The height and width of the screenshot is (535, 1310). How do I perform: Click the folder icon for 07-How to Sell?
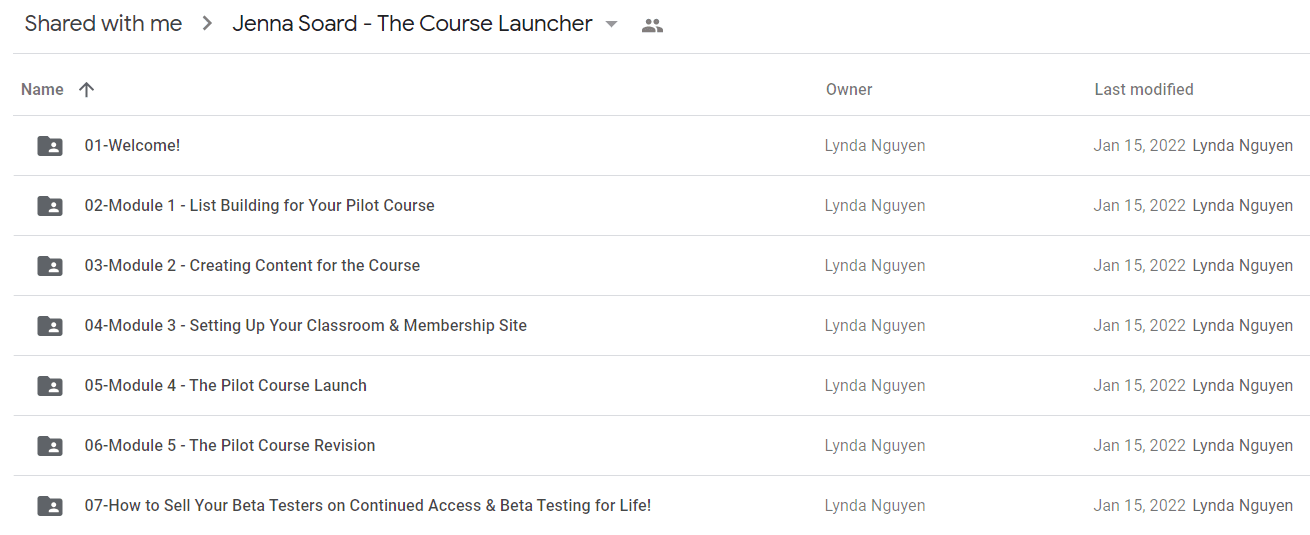click(x=50, y=506)
